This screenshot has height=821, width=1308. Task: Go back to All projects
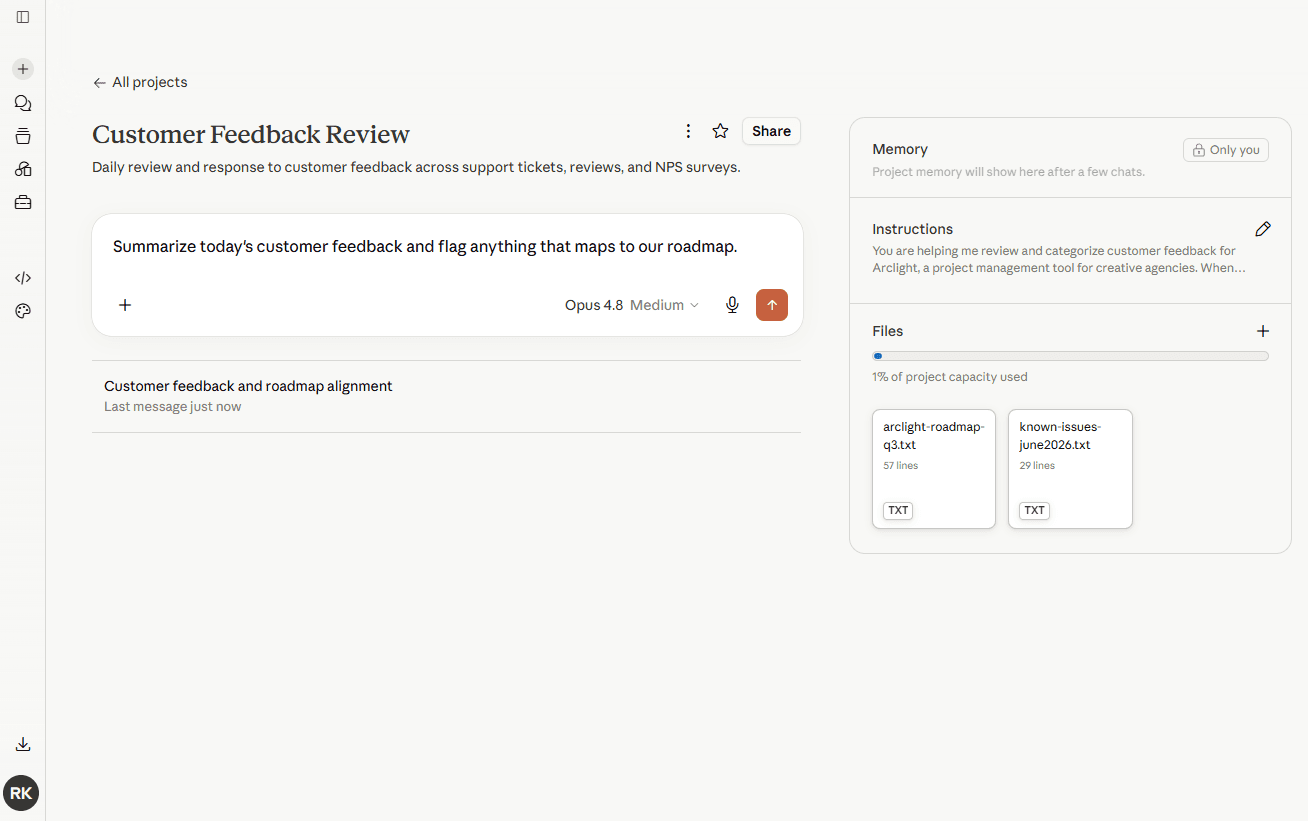[x=140, y=82]
